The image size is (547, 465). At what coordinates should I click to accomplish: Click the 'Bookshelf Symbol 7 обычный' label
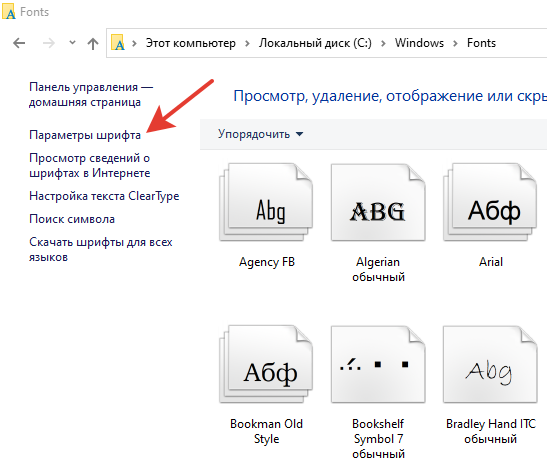[x=378, y=439]
